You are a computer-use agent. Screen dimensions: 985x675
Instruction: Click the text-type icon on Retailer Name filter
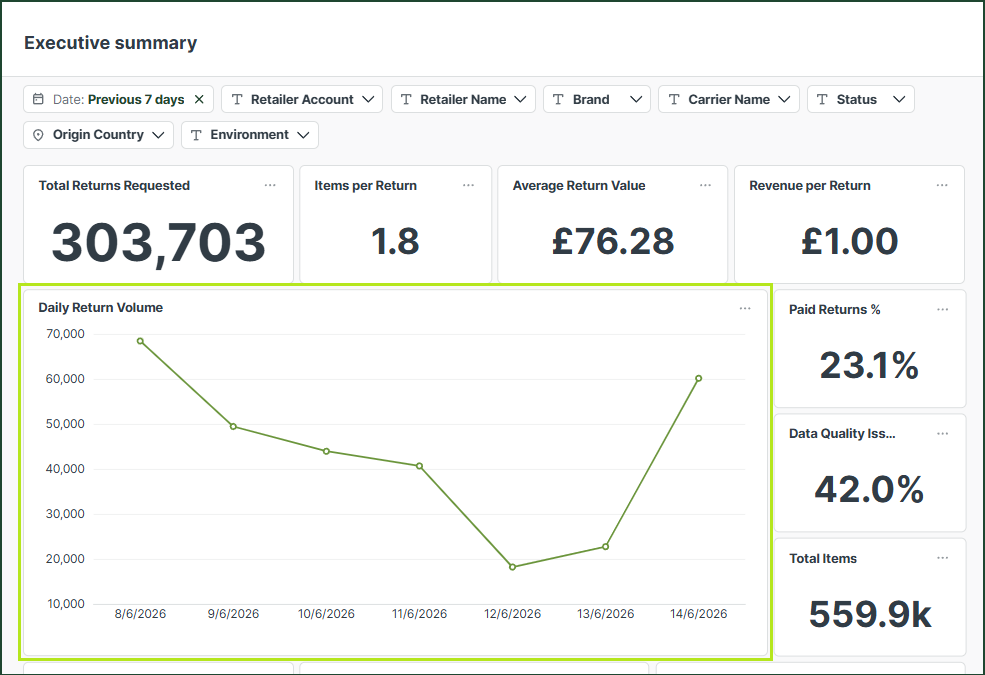406,99
